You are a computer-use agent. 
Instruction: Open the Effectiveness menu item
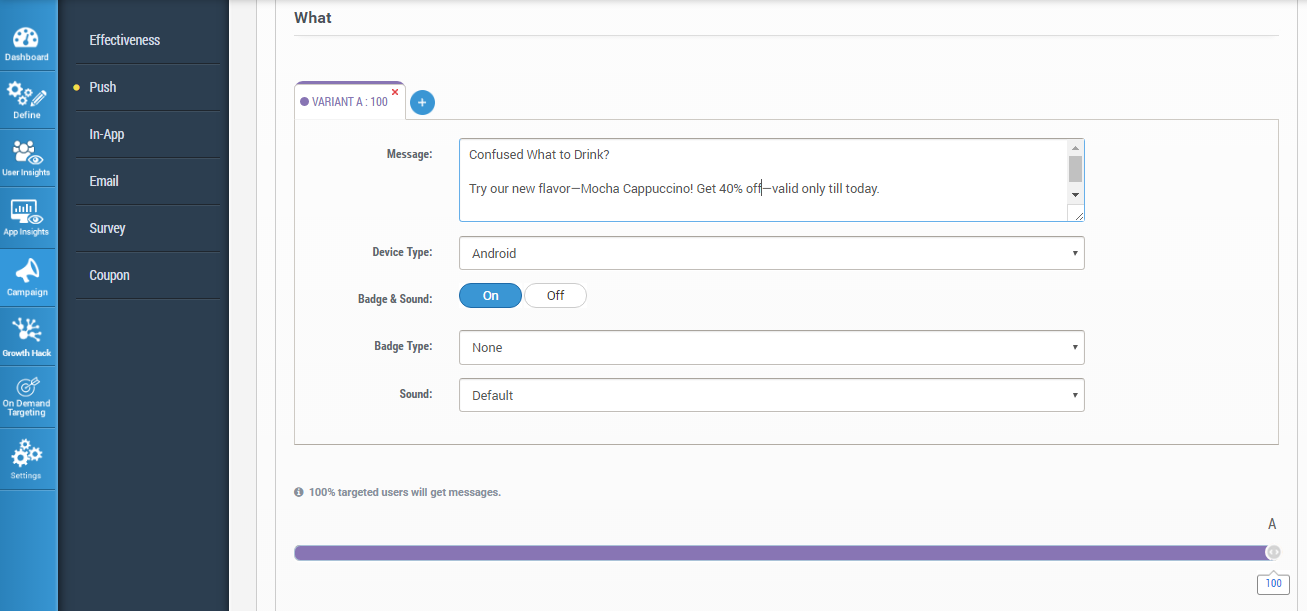point(125,40)
